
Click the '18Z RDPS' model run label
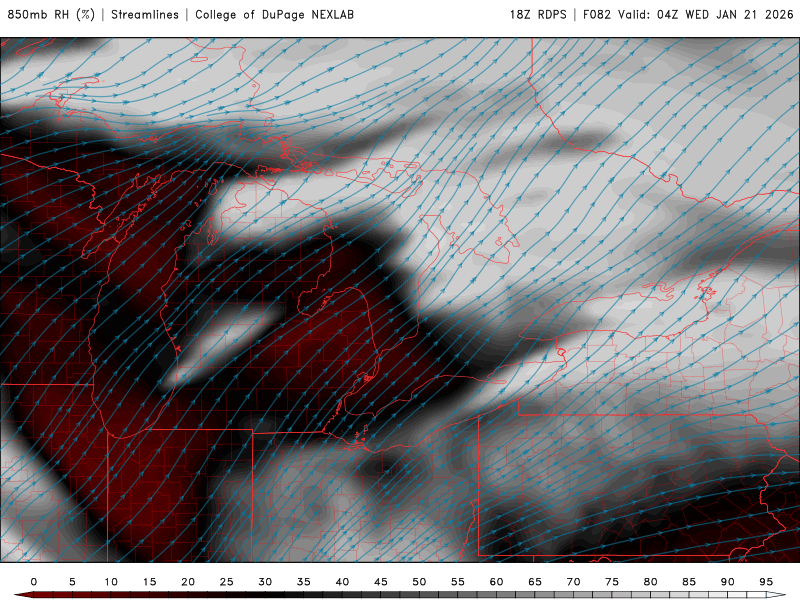pos(538,14)
